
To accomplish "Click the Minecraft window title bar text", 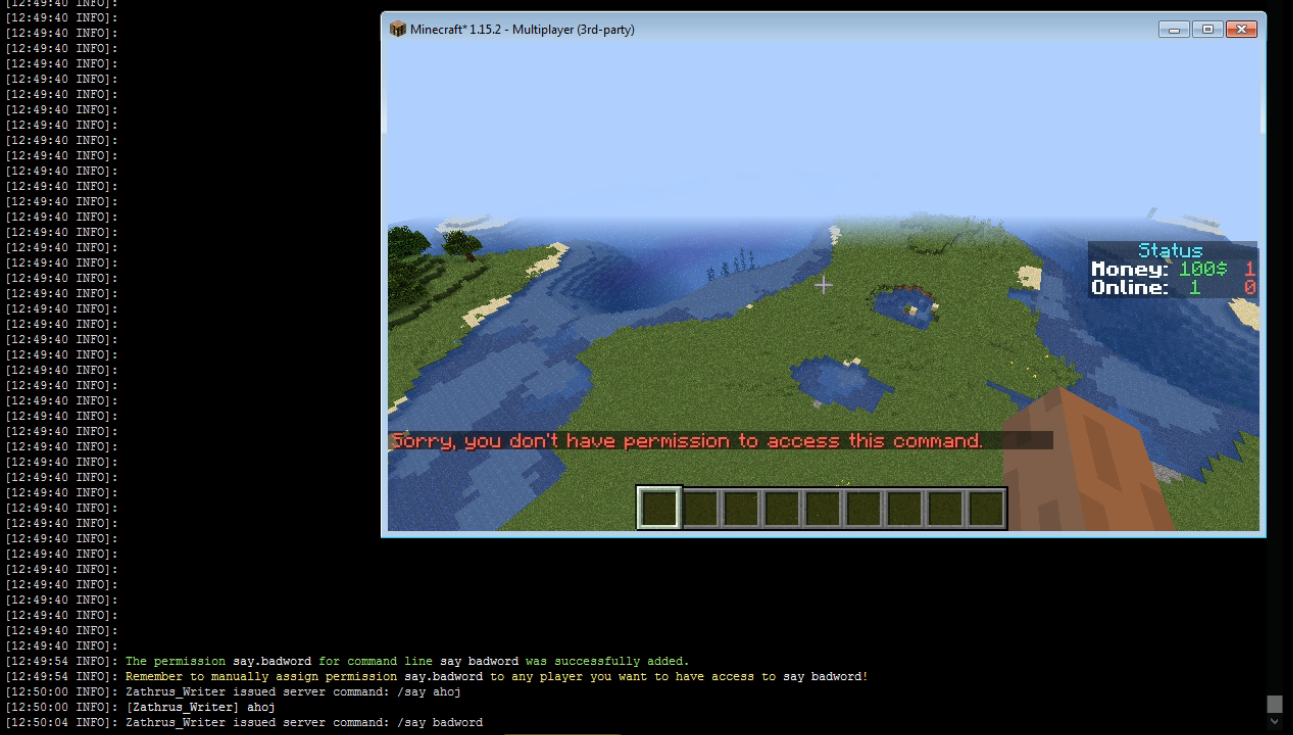I will coord(522,29).
